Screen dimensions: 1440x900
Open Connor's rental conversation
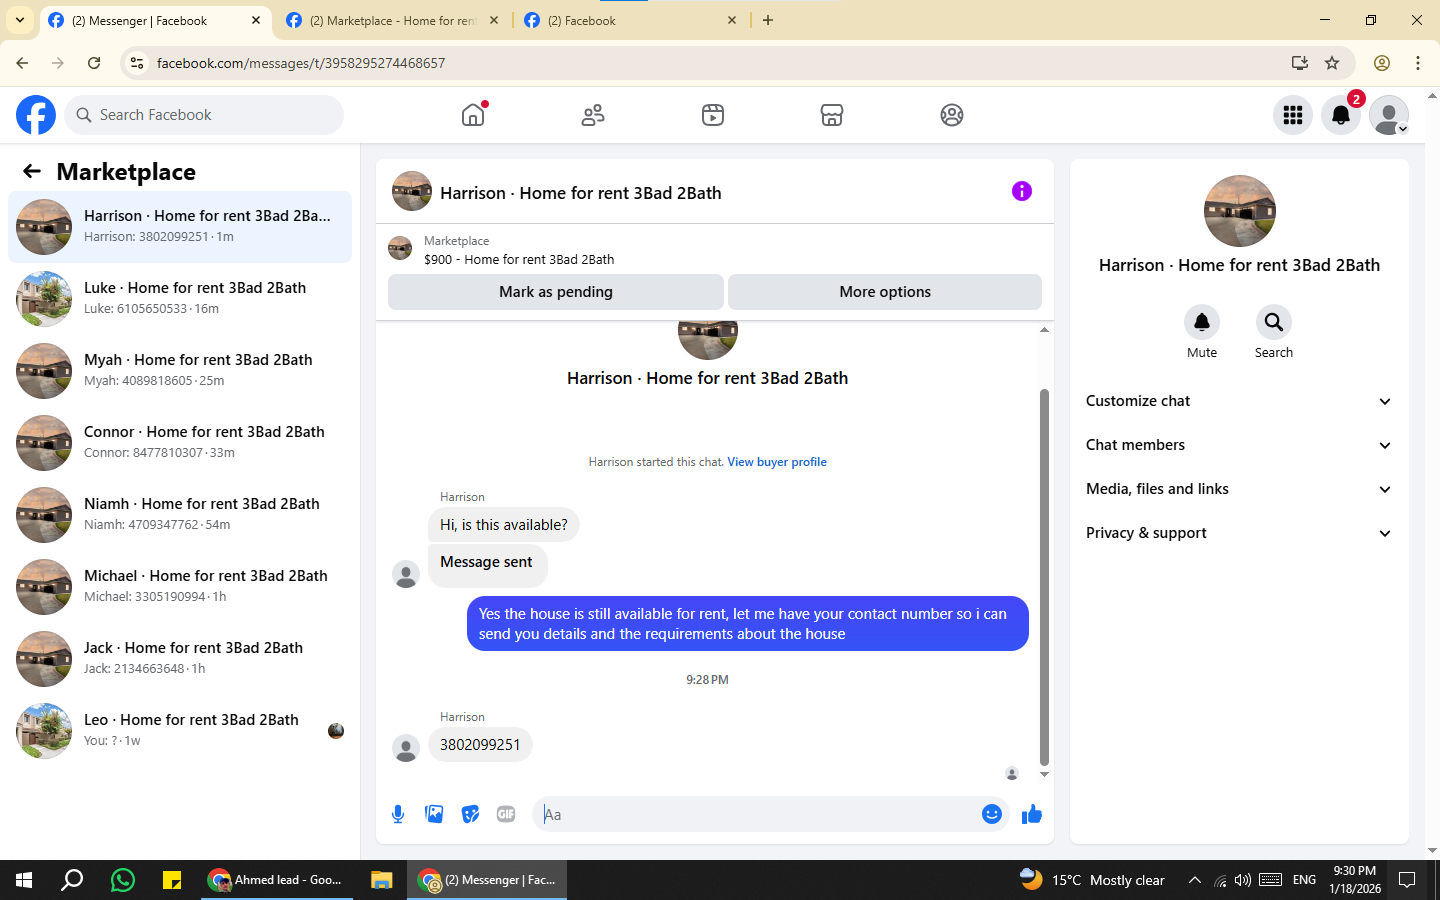click(x=180, y=443)
